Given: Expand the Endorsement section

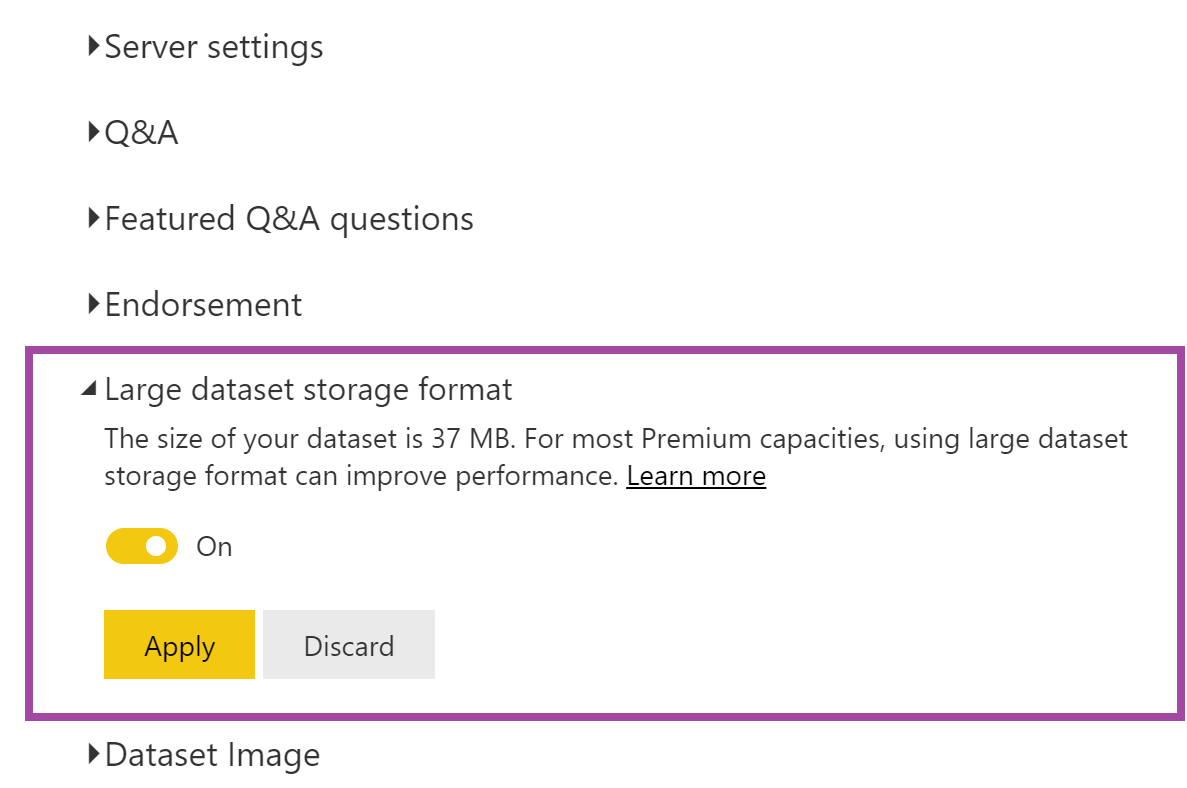Looking at the screenshot, I should point(203,304).
